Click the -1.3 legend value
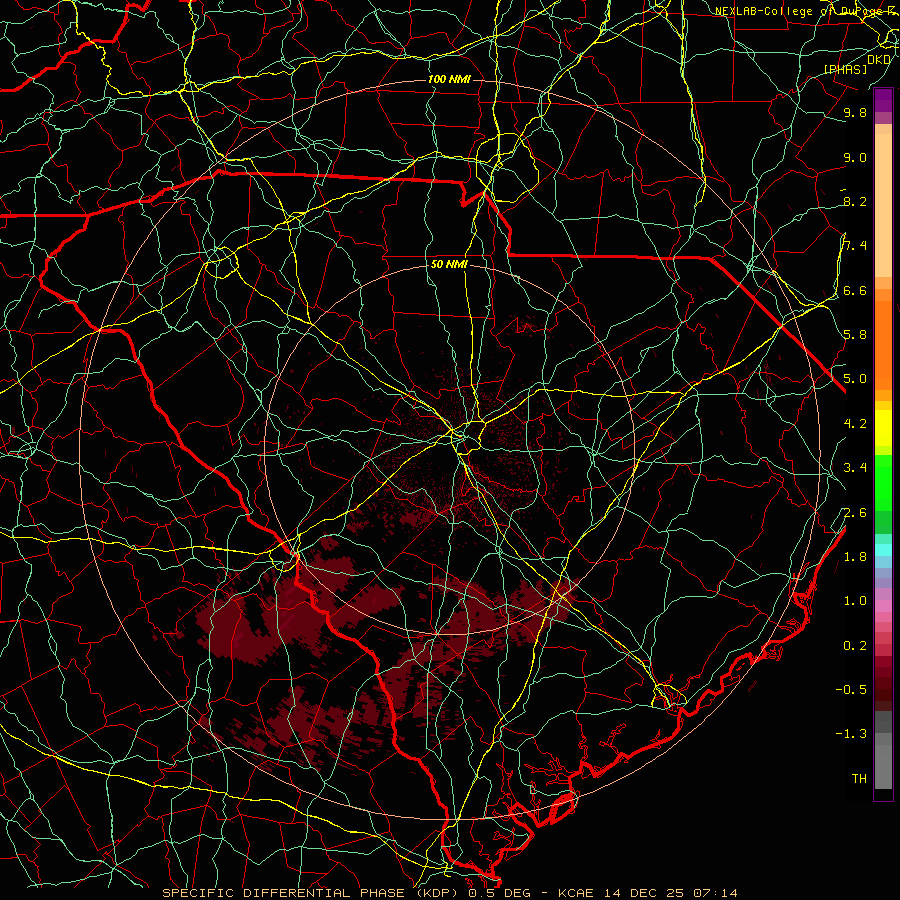Screen dimensions: 900x900 (851, 734)
